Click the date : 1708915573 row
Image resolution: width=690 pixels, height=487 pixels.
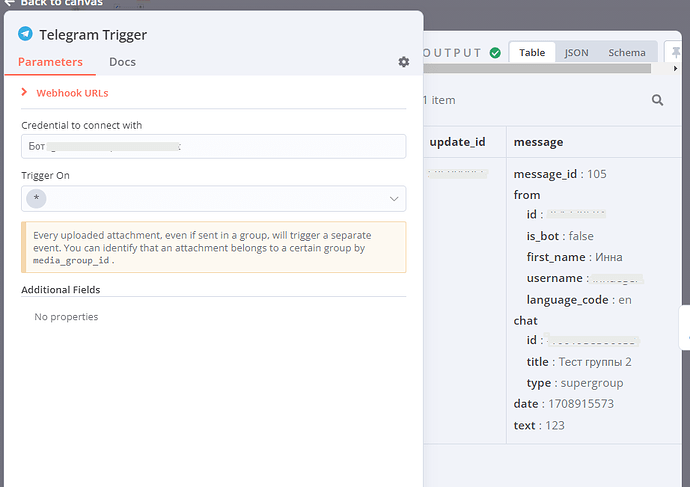[x=563, y=404]
